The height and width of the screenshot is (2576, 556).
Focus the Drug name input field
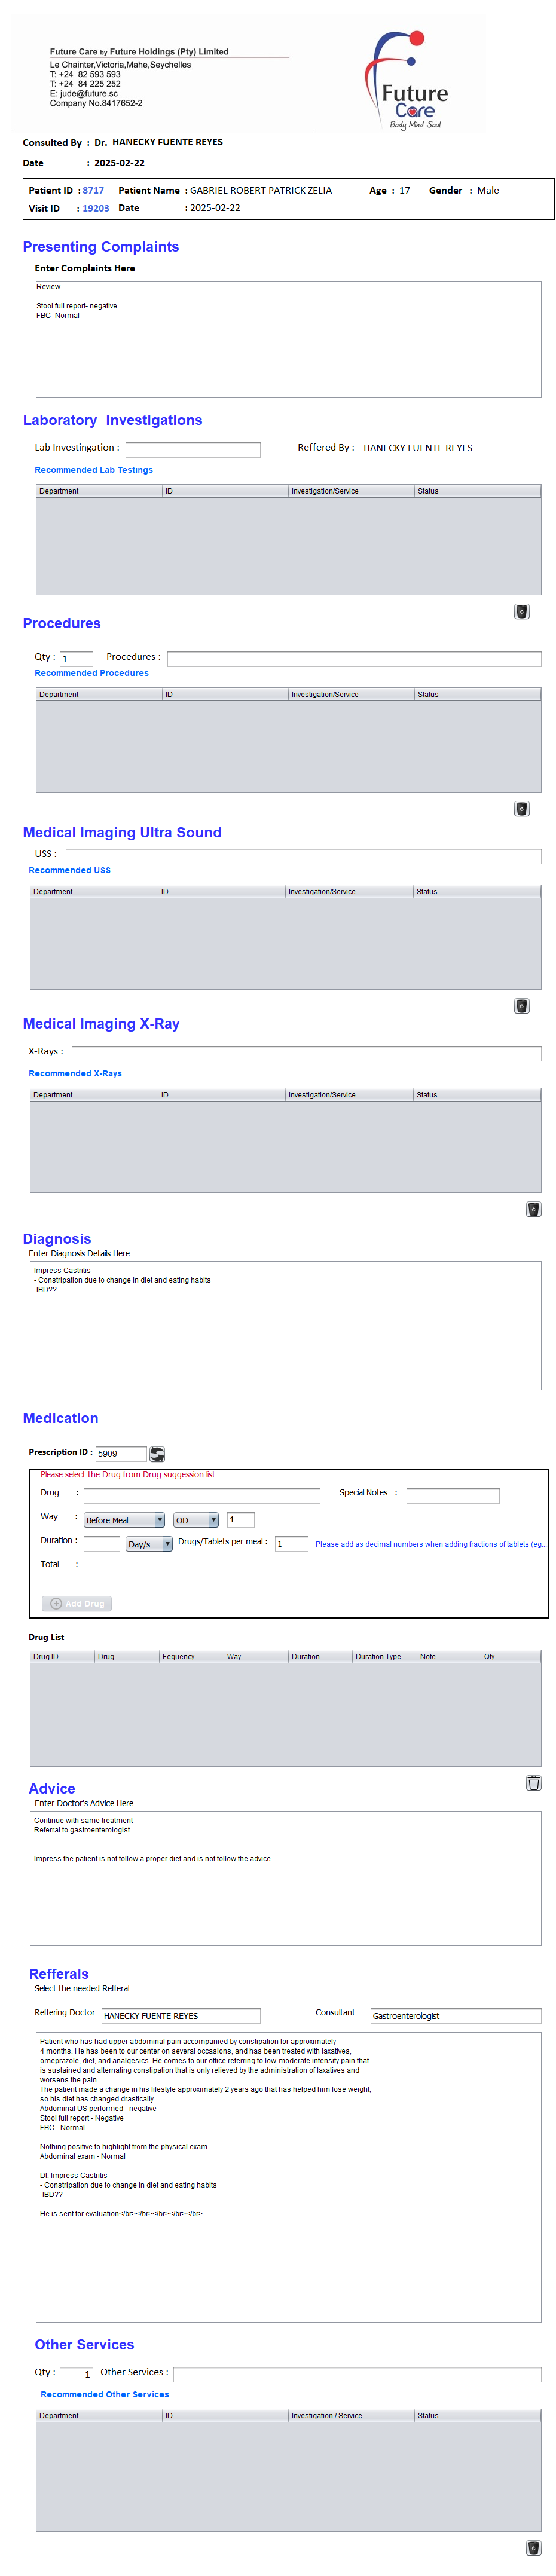(202, 1496)
